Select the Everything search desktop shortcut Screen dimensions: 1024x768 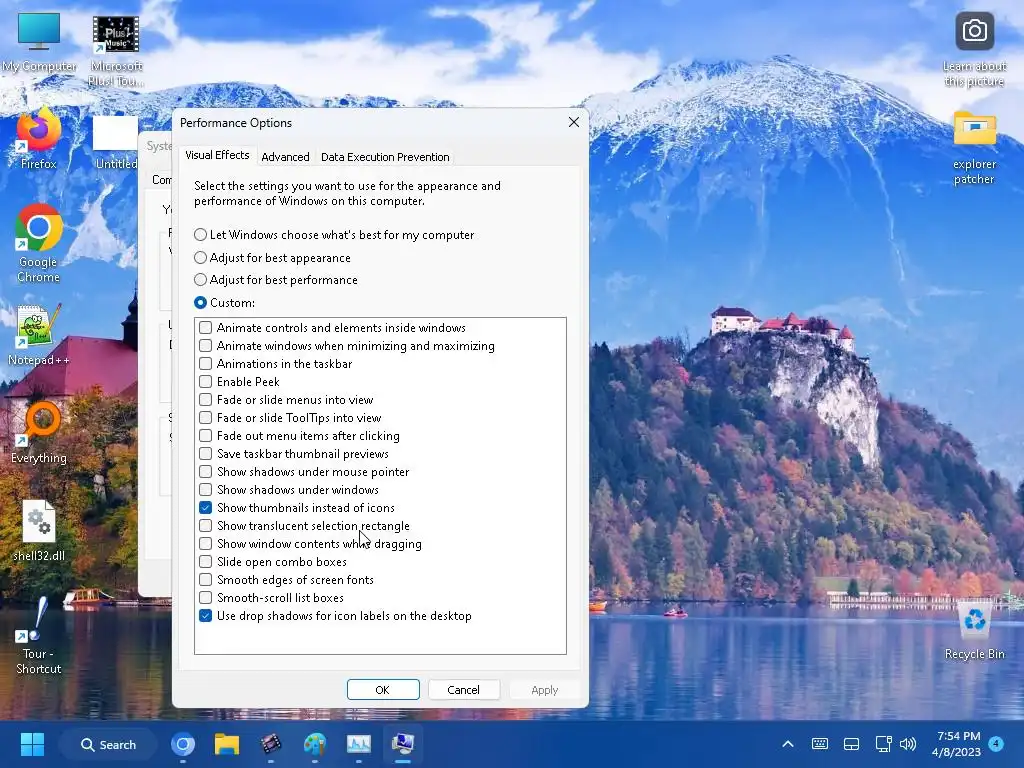pyautogui.click(x=39, y=434)
